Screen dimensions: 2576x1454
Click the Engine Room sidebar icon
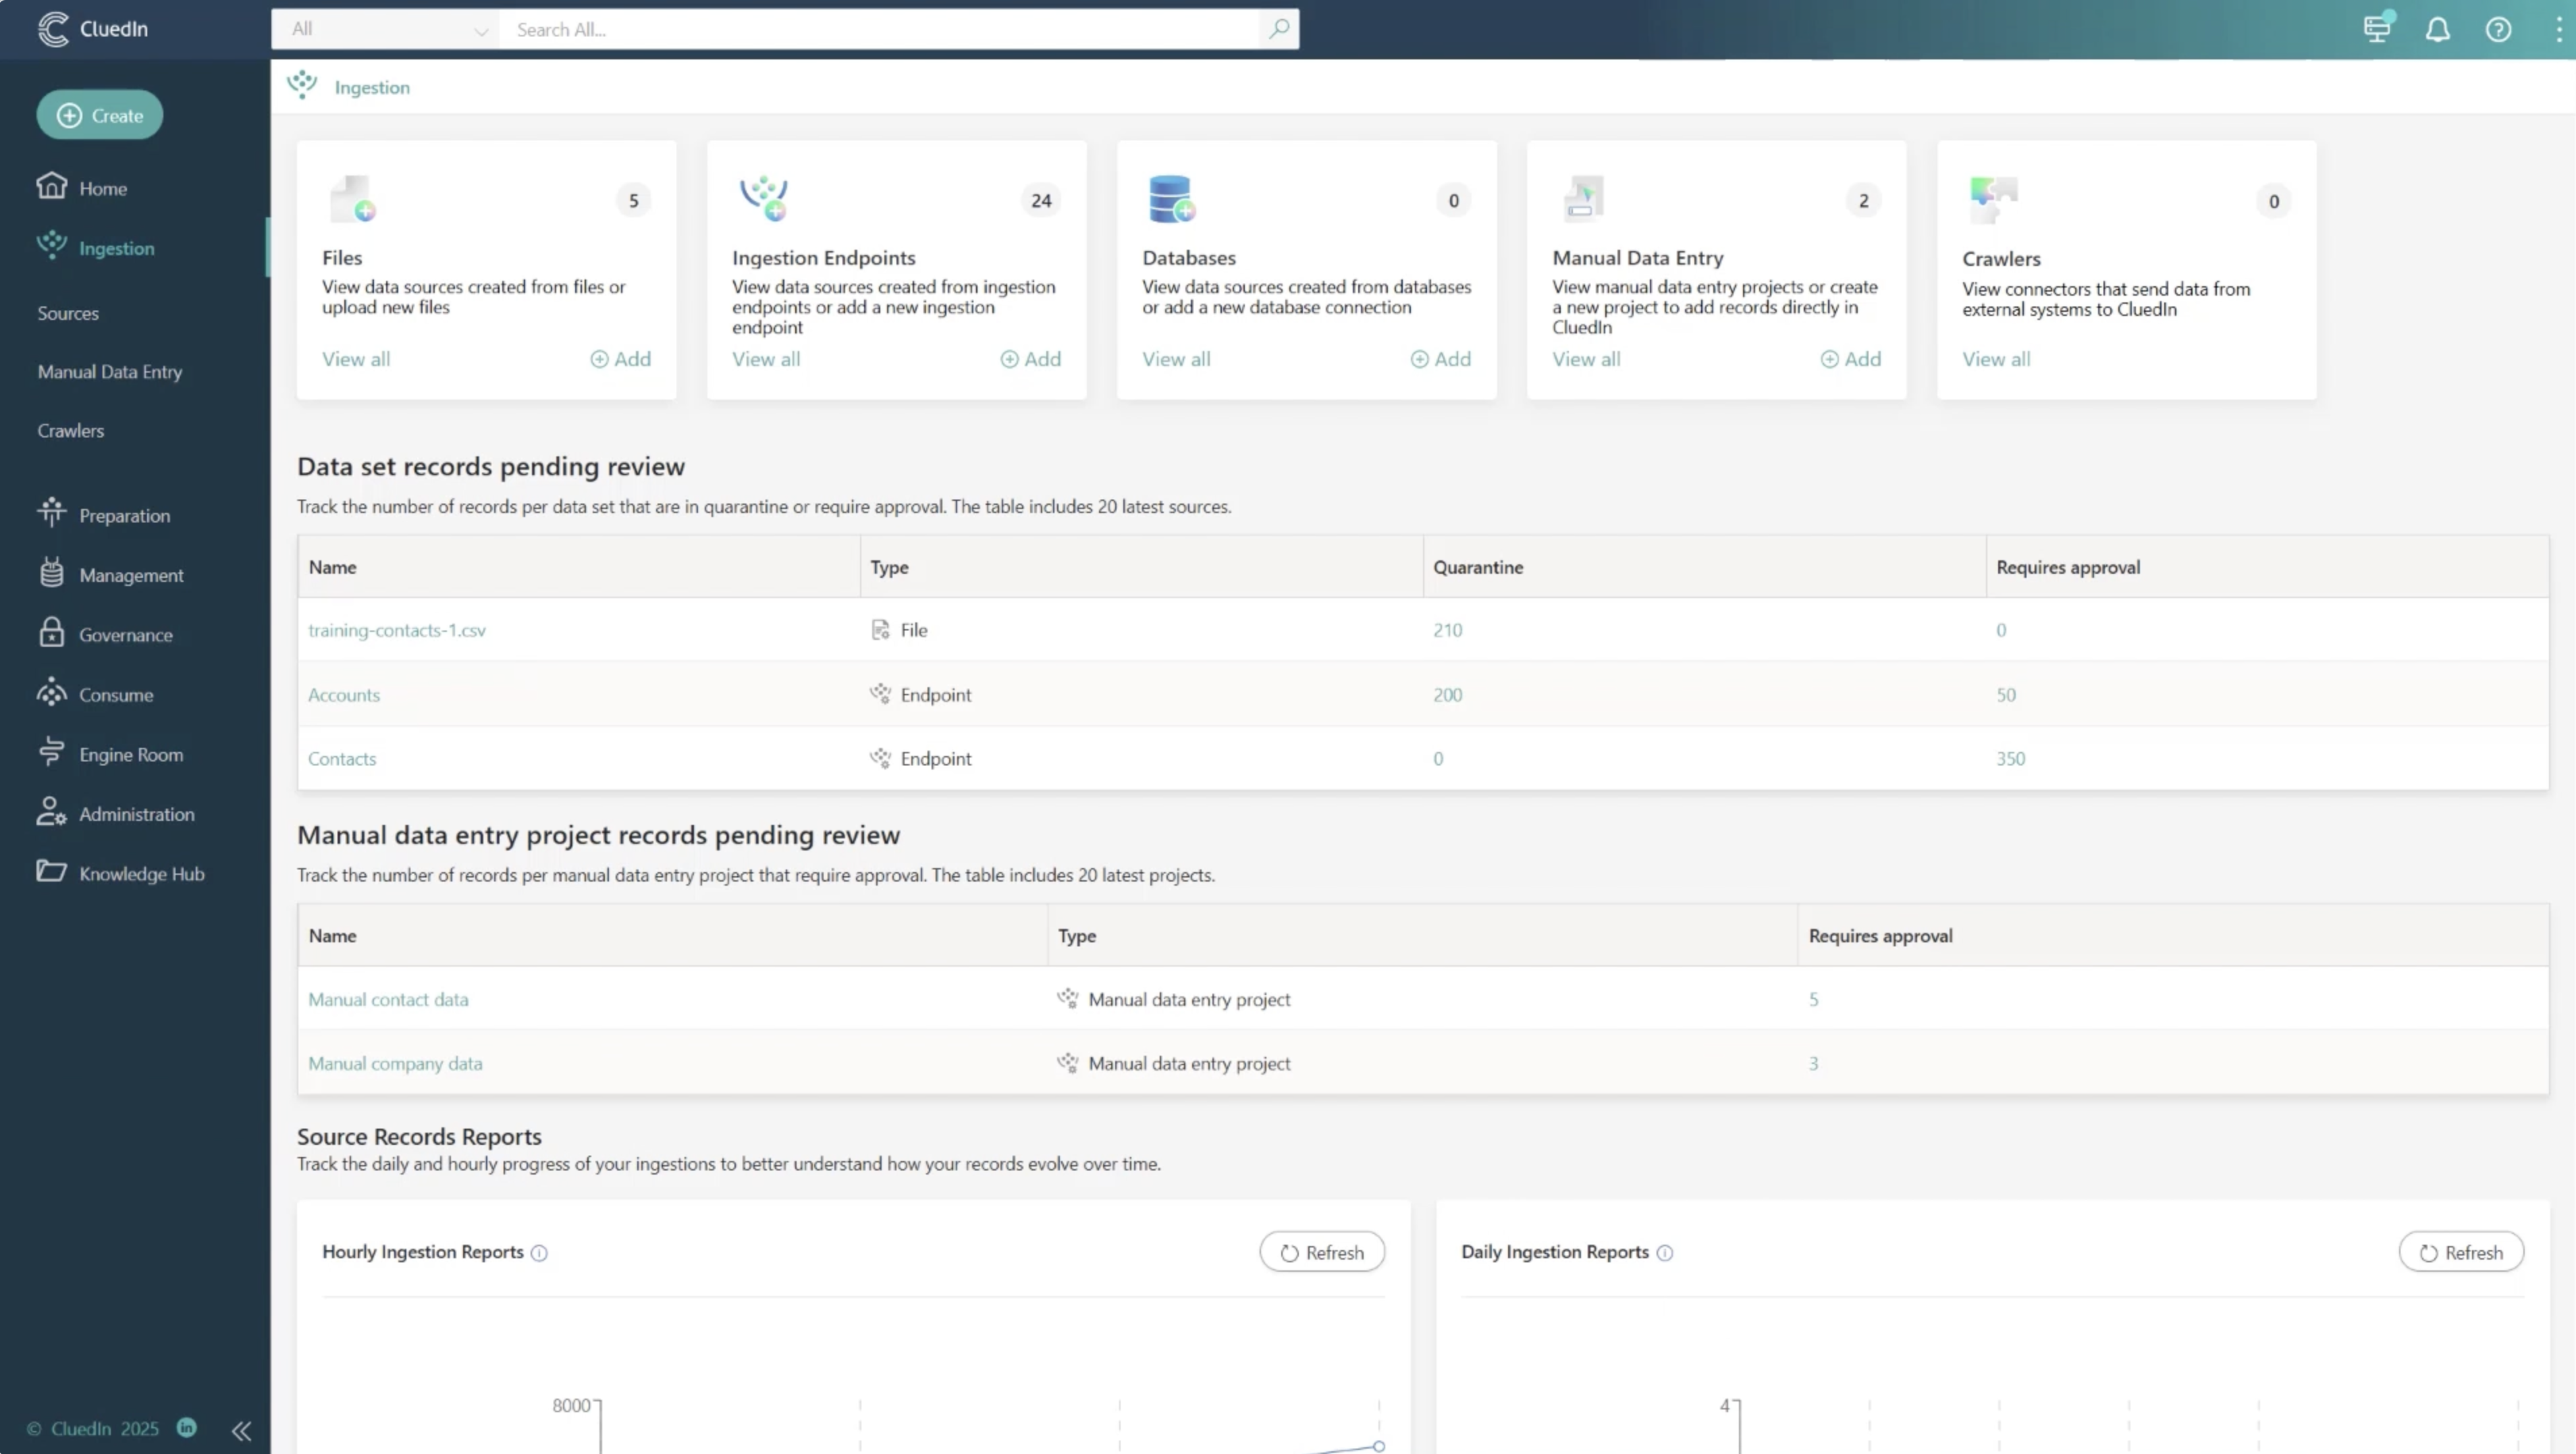click(x=52, y=753)
